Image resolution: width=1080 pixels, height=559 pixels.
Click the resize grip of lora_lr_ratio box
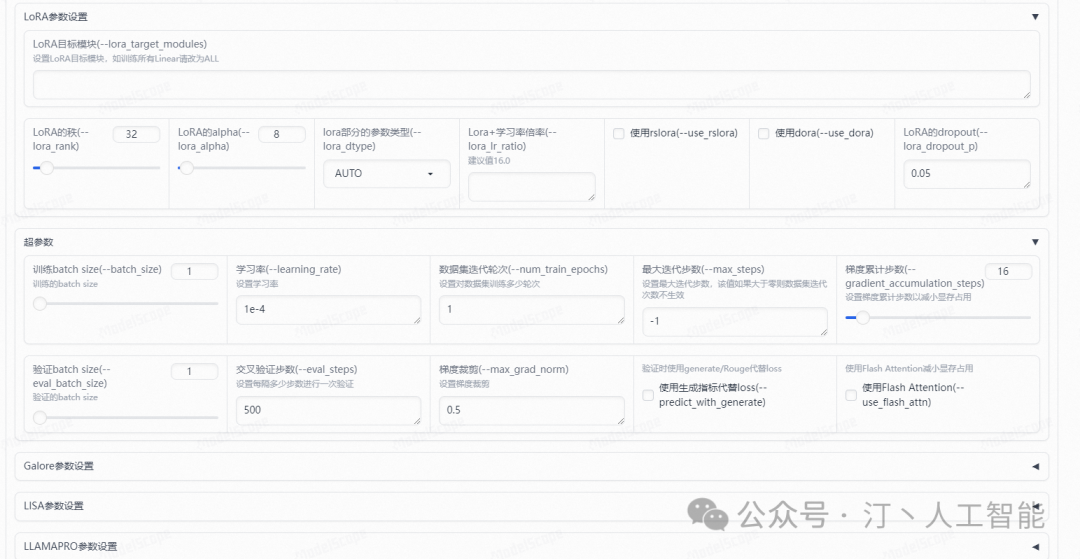click(591, 197)
